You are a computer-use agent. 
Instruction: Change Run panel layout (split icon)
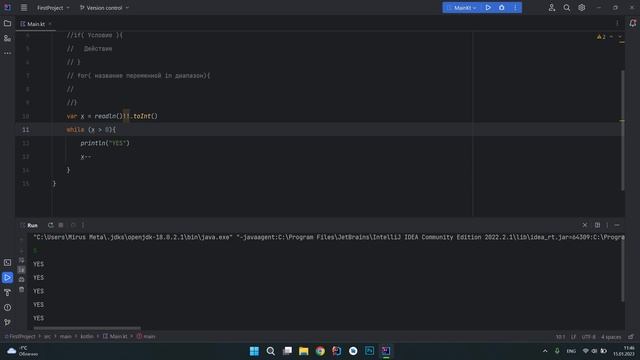597,225
